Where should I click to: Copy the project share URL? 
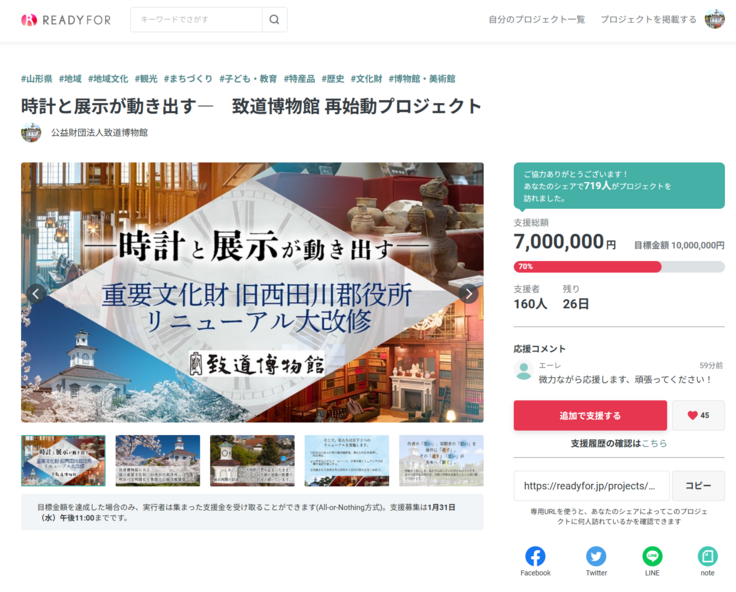(698, 486)
